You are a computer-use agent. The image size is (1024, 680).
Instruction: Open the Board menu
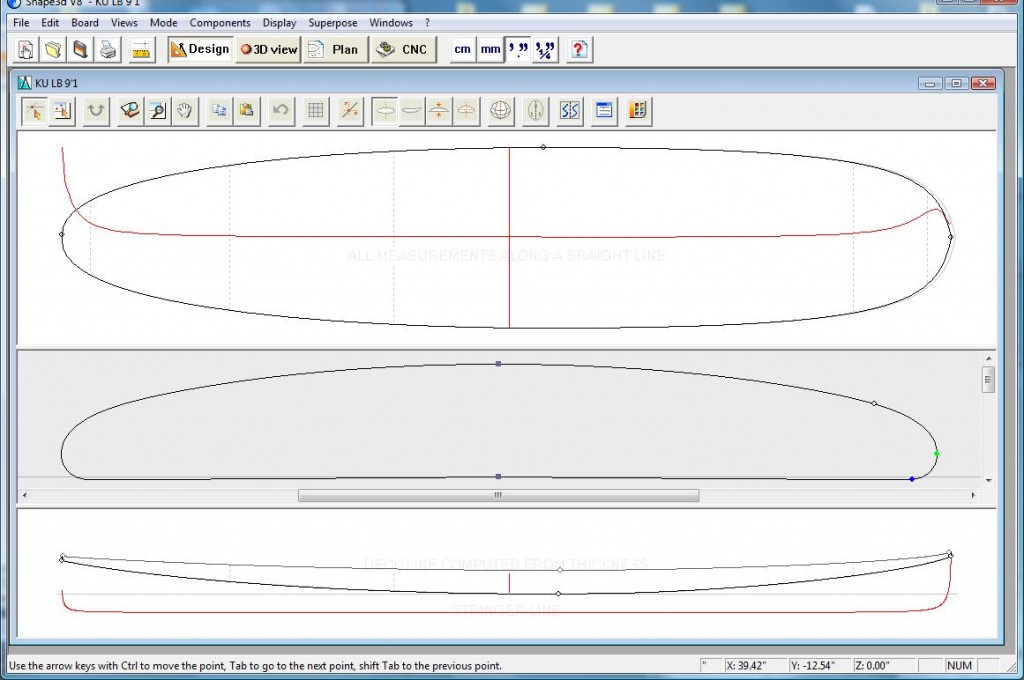tap(84, 22)
